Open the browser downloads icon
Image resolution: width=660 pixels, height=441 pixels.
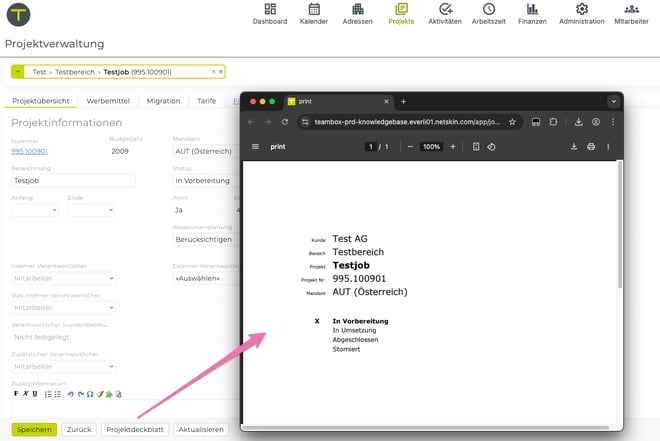[x=579, y=122]
